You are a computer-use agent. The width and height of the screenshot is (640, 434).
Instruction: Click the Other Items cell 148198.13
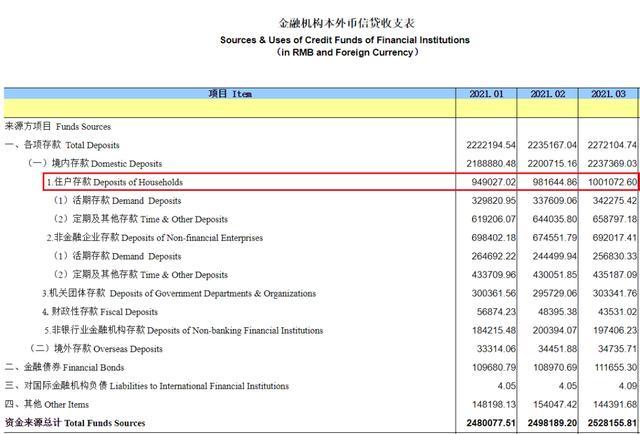pos(493,404)
